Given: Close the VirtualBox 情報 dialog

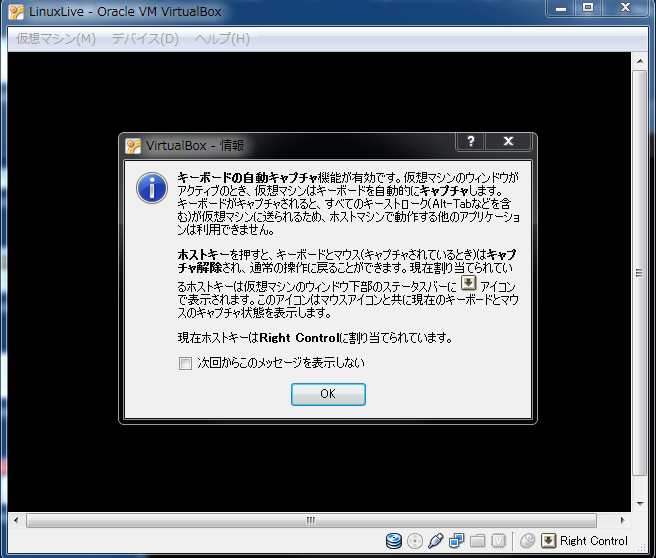Looking at the screenshot, I should 508,141.
